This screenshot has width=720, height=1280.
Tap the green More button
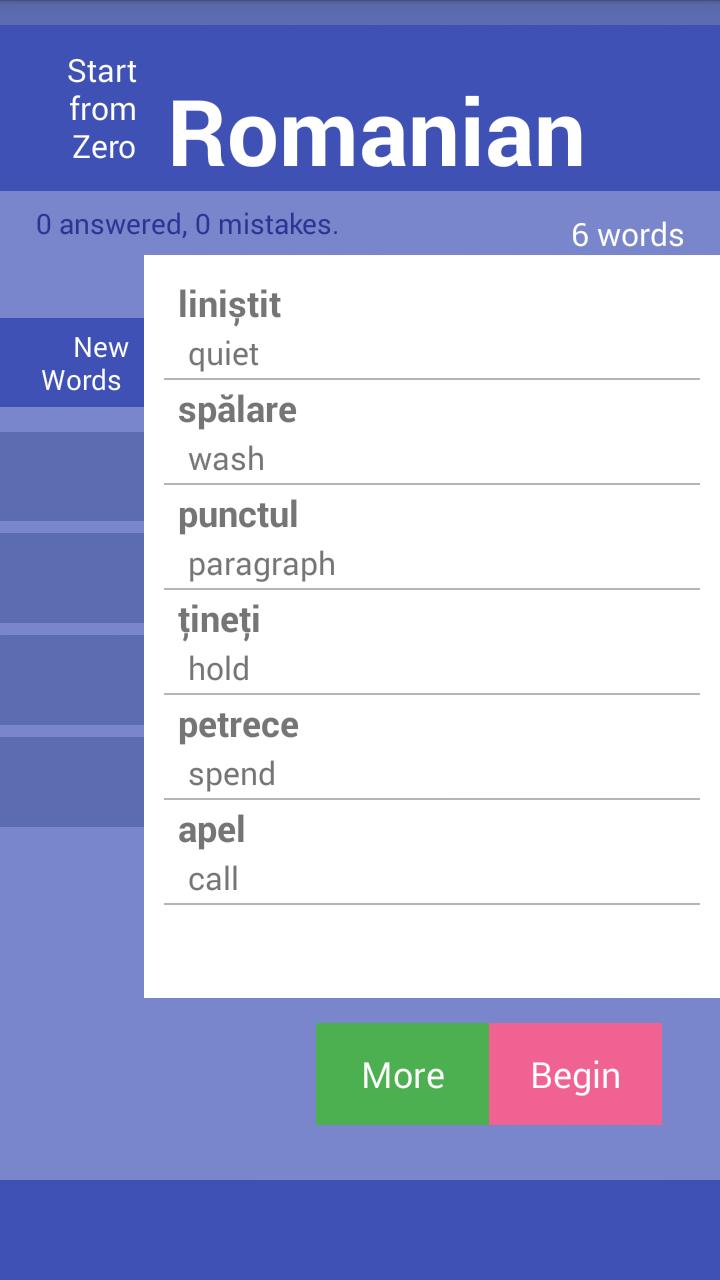click(403, 1074)
